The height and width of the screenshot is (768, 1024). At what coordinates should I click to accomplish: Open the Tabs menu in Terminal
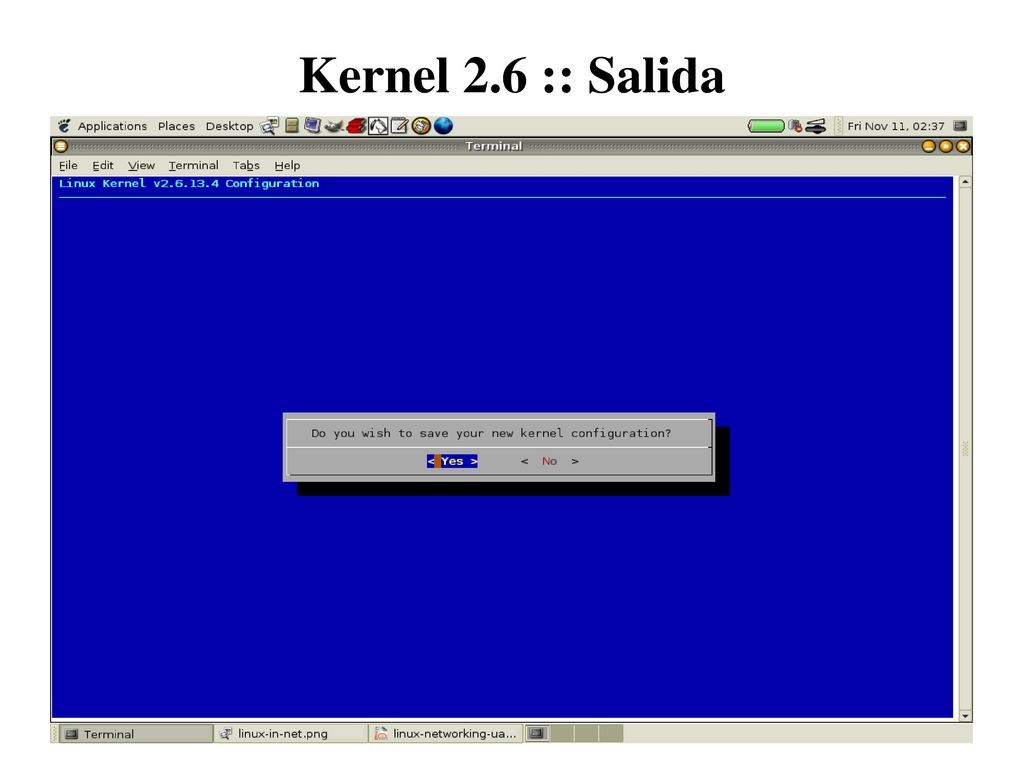coord(246,165)
